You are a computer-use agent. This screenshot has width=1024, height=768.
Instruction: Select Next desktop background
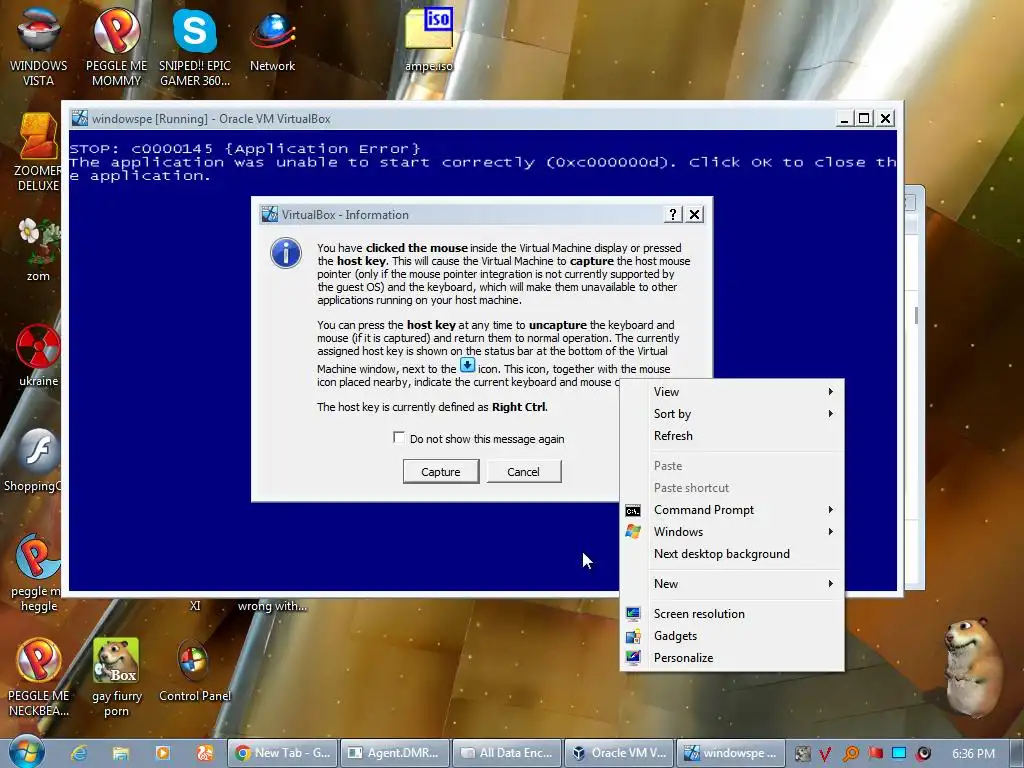(x=731, y=554)
